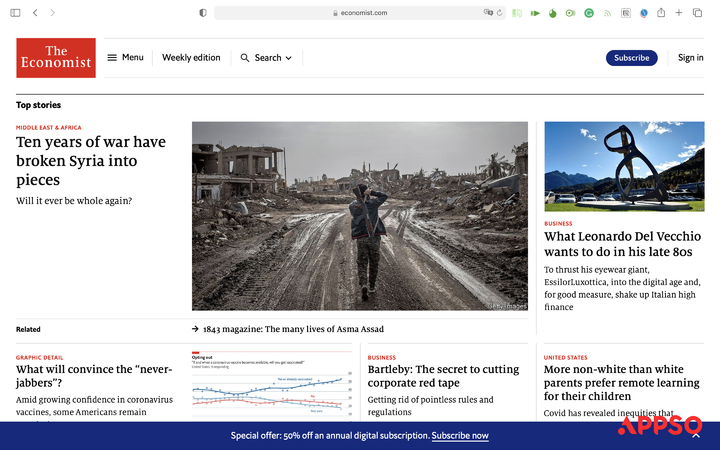Click the blue round extension icon
This screenshot has height=450, width=720.
[x=644, y=13]
